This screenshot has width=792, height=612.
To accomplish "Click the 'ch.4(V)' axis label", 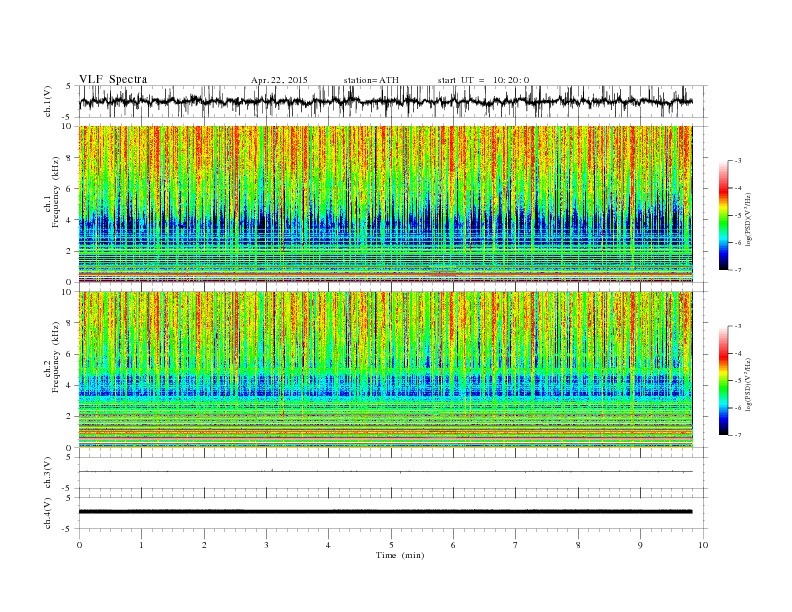I will [x=48, y=513].
